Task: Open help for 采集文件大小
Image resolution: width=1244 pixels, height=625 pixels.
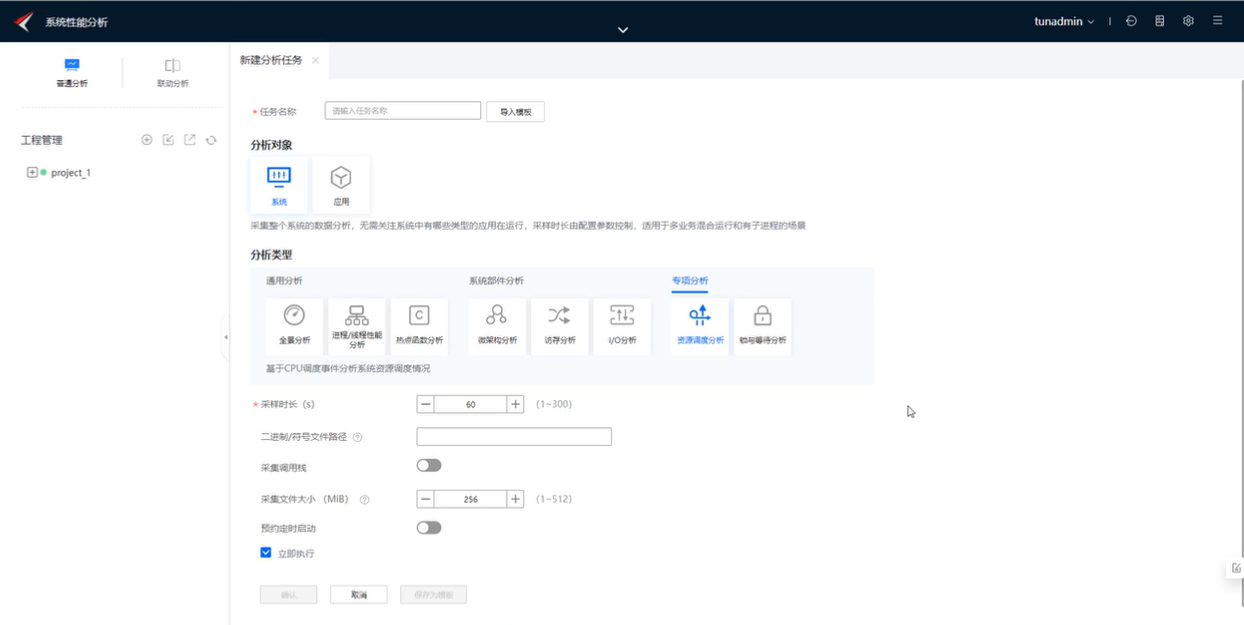Action: (365, 499)
